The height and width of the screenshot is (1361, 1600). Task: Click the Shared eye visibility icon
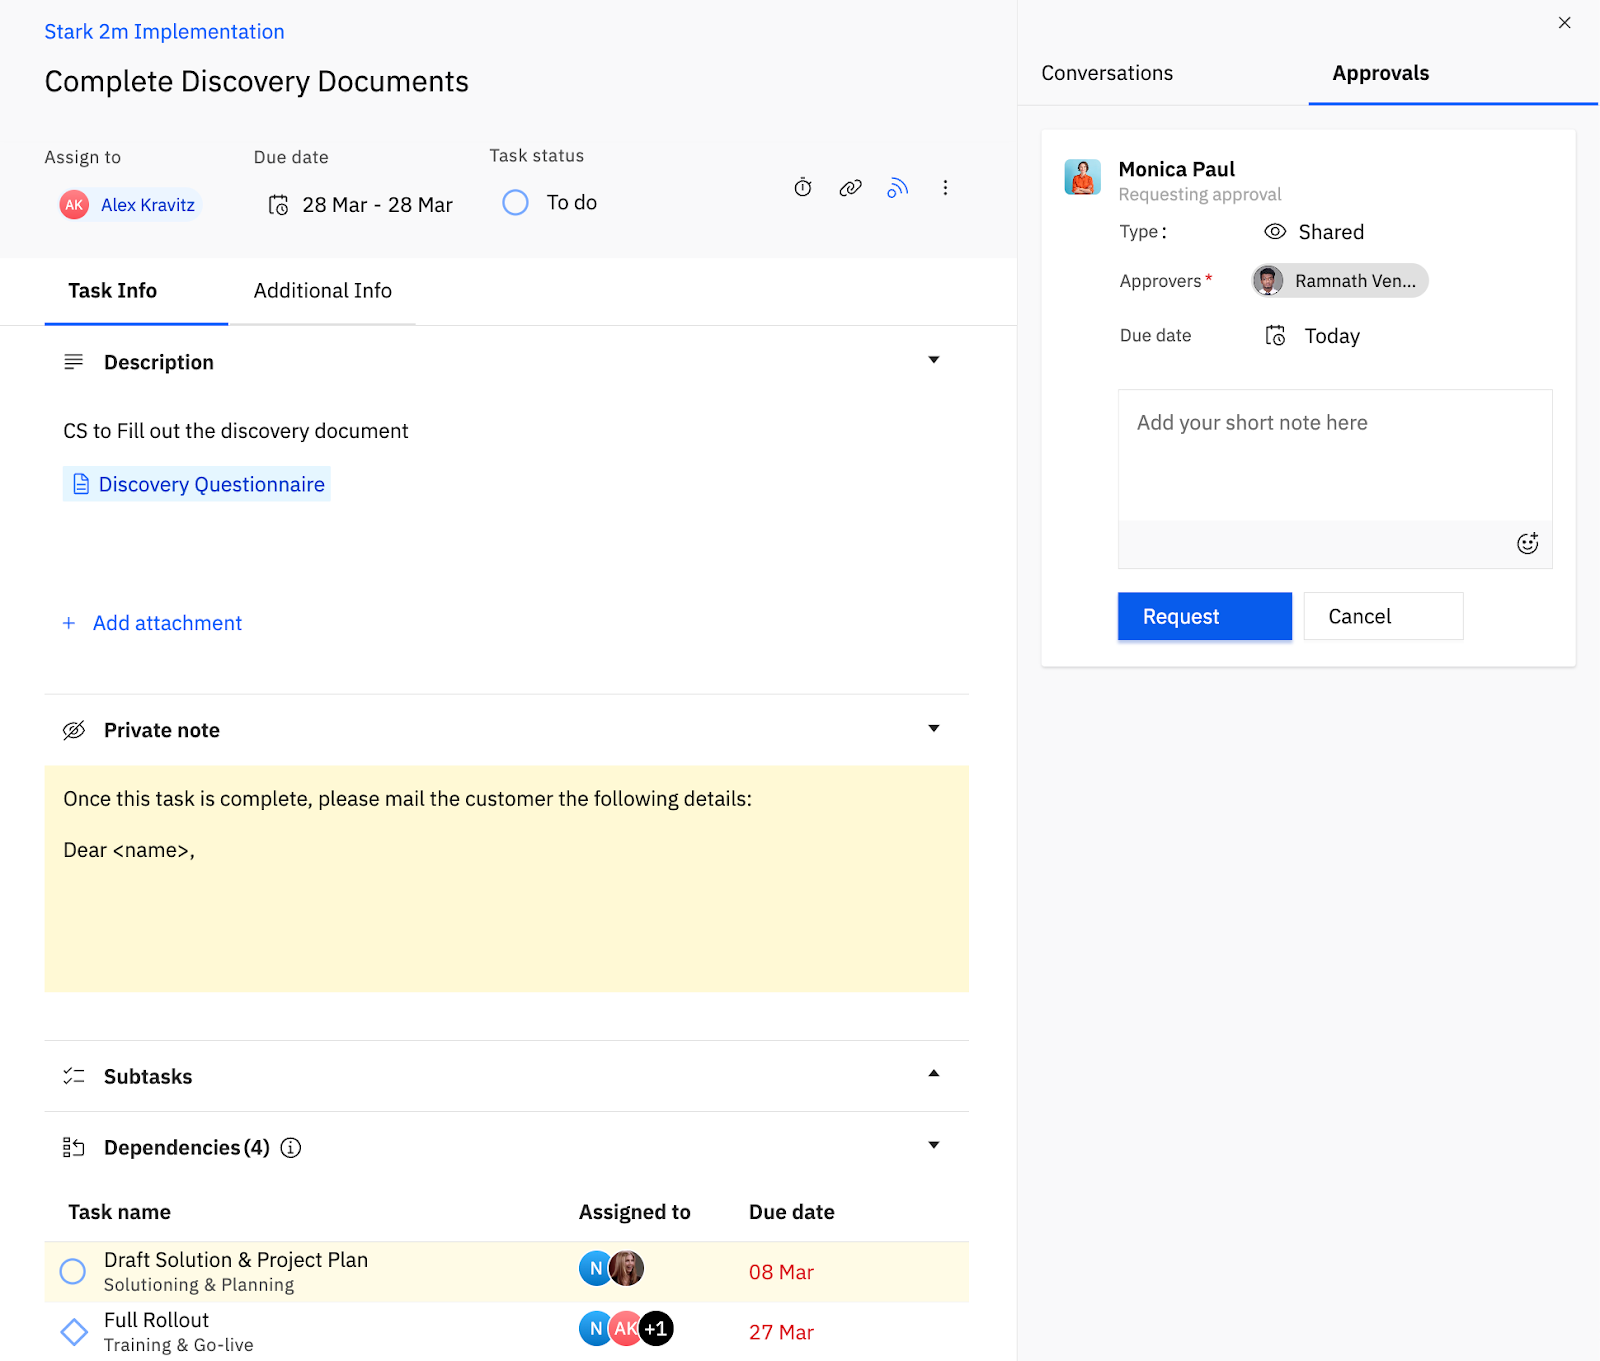[x=1275, y=232]
